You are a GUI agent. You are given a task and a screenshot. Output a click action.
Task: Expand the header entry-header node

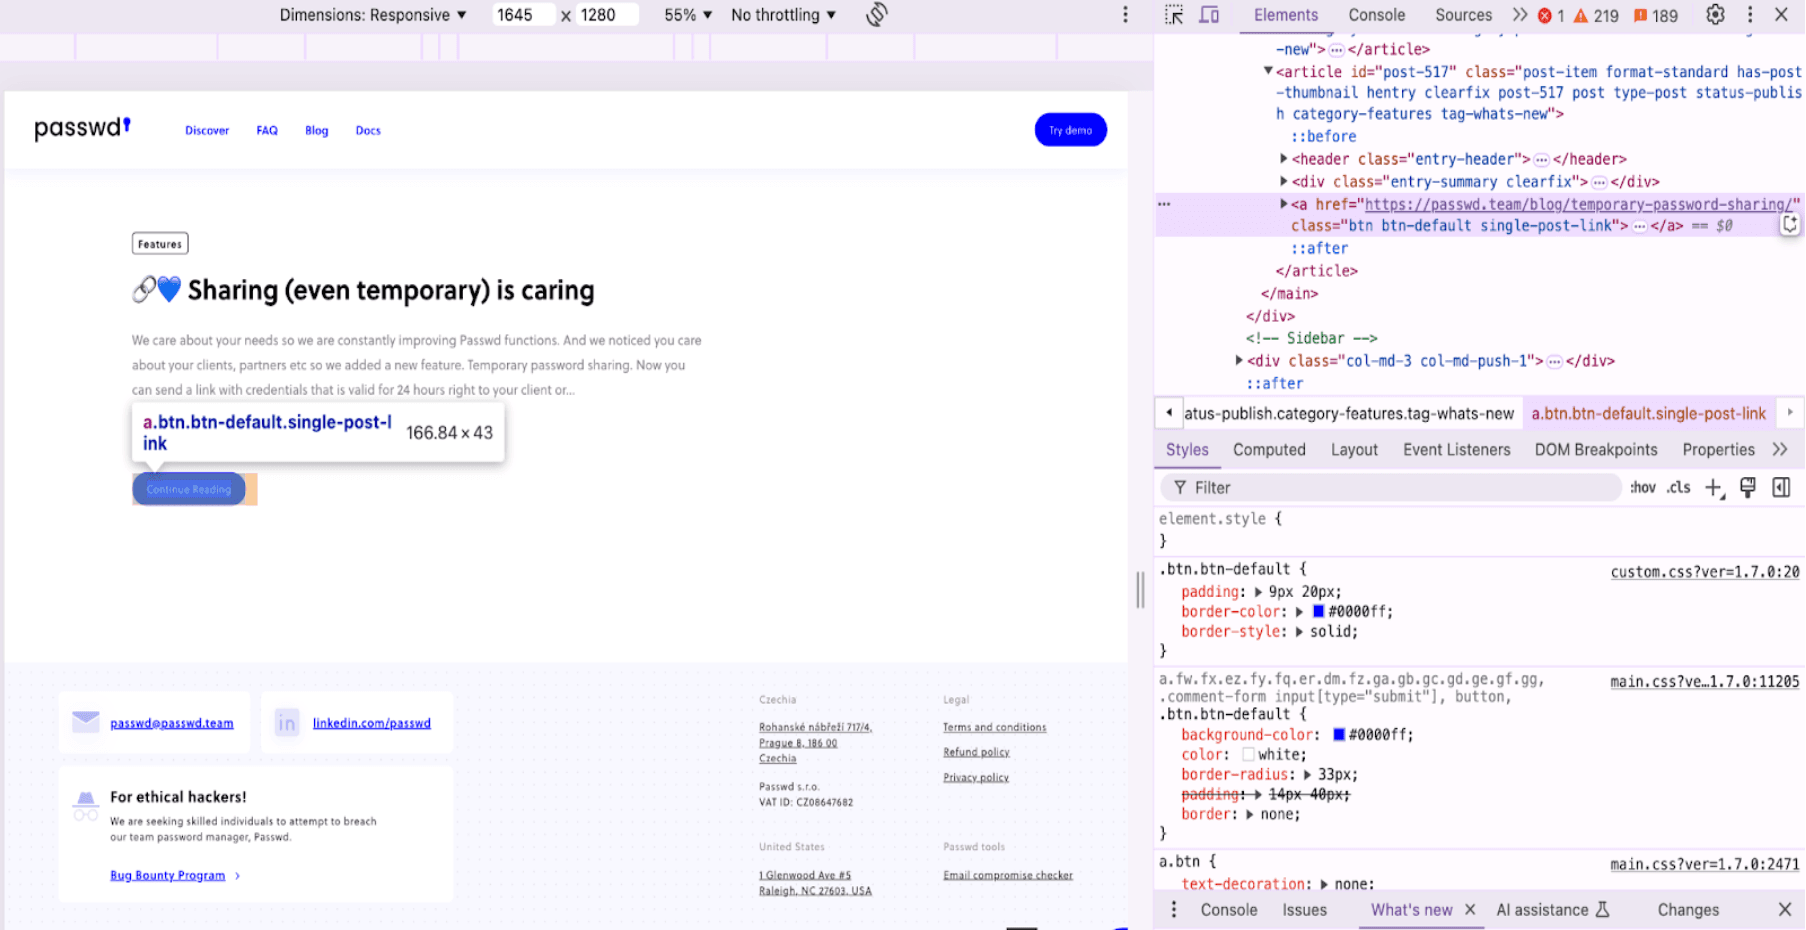click(x=1284, y=158)
